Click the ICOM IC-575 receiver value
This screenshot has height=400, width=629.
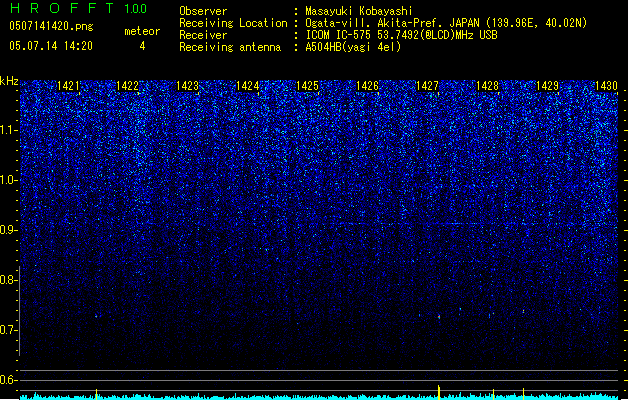tap(401, 35)
